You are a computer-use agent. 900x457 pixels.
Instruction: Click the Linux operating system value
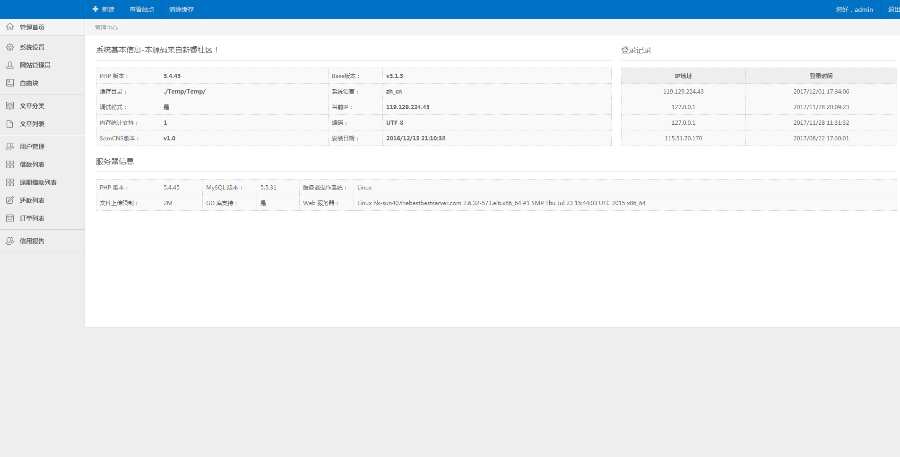pos(365,187)
